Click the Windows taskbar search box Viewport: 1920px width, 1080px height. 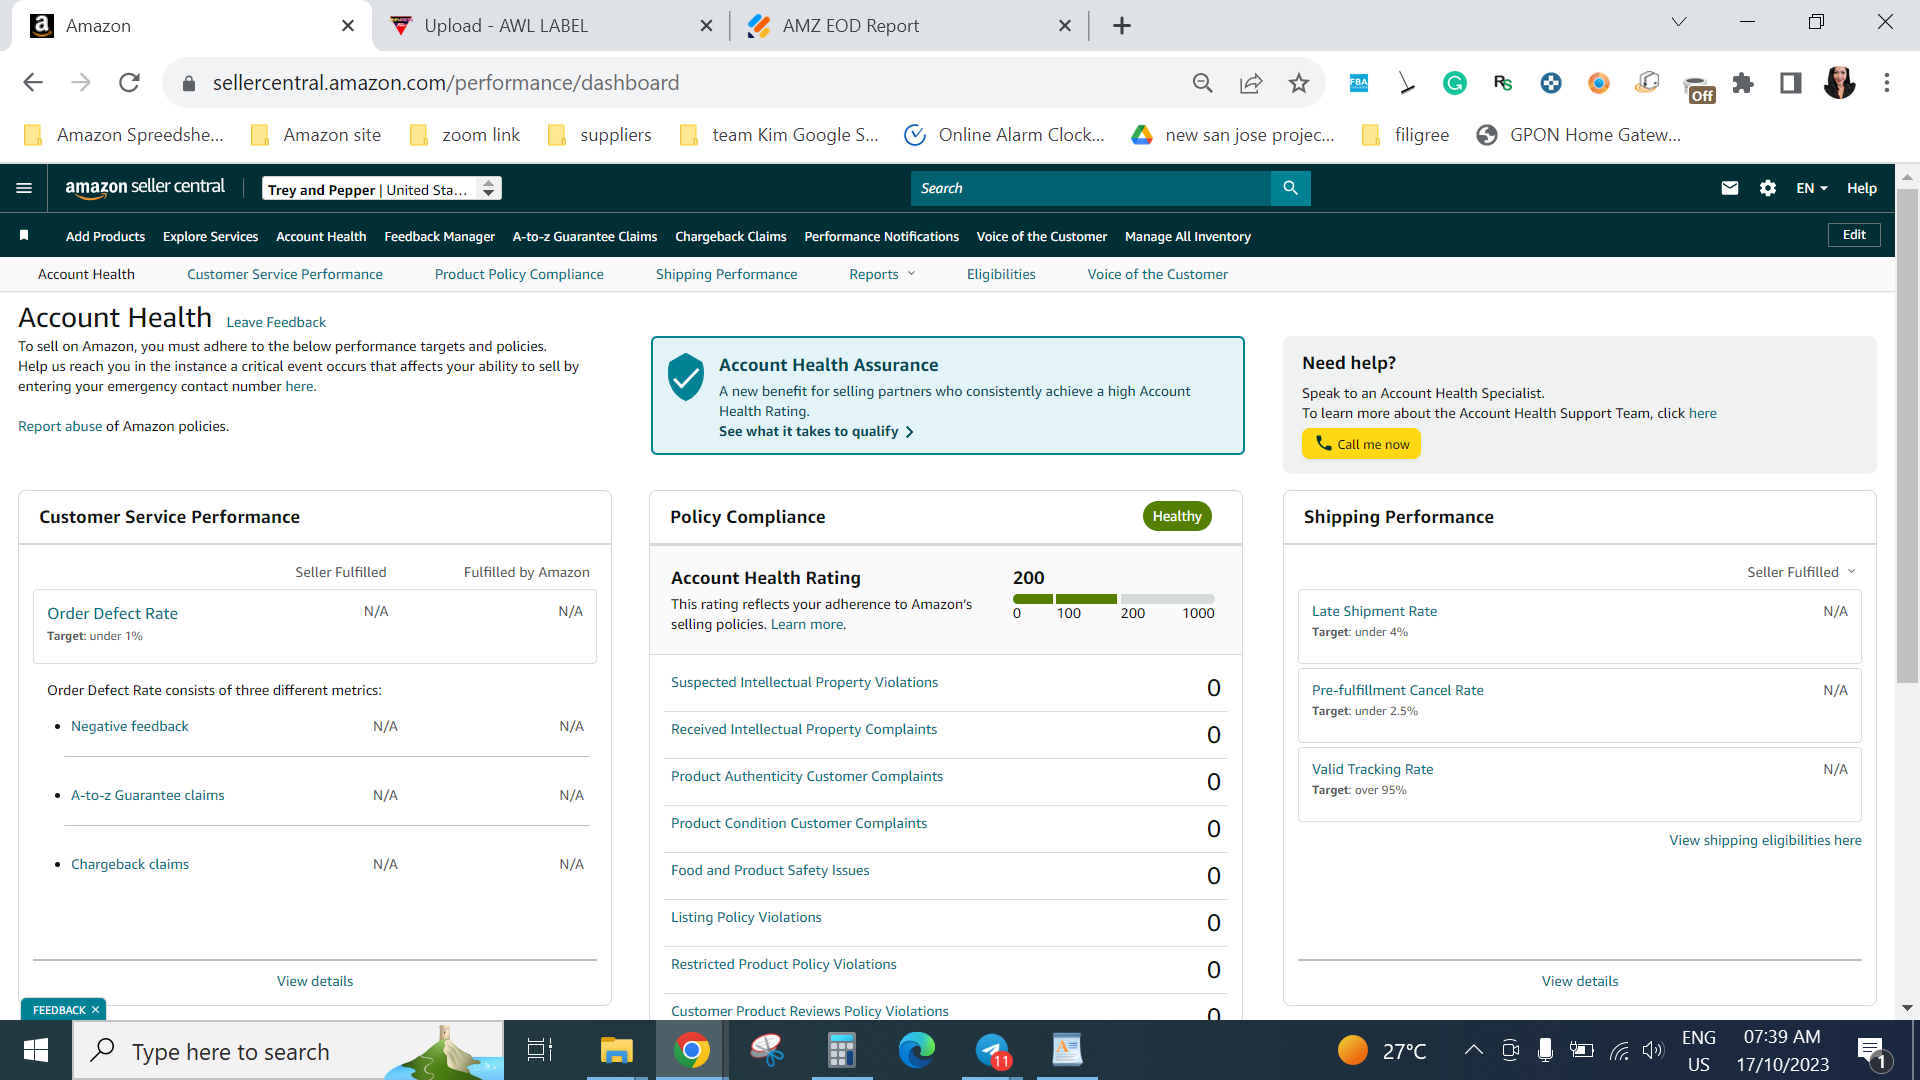coord(288,1051)
